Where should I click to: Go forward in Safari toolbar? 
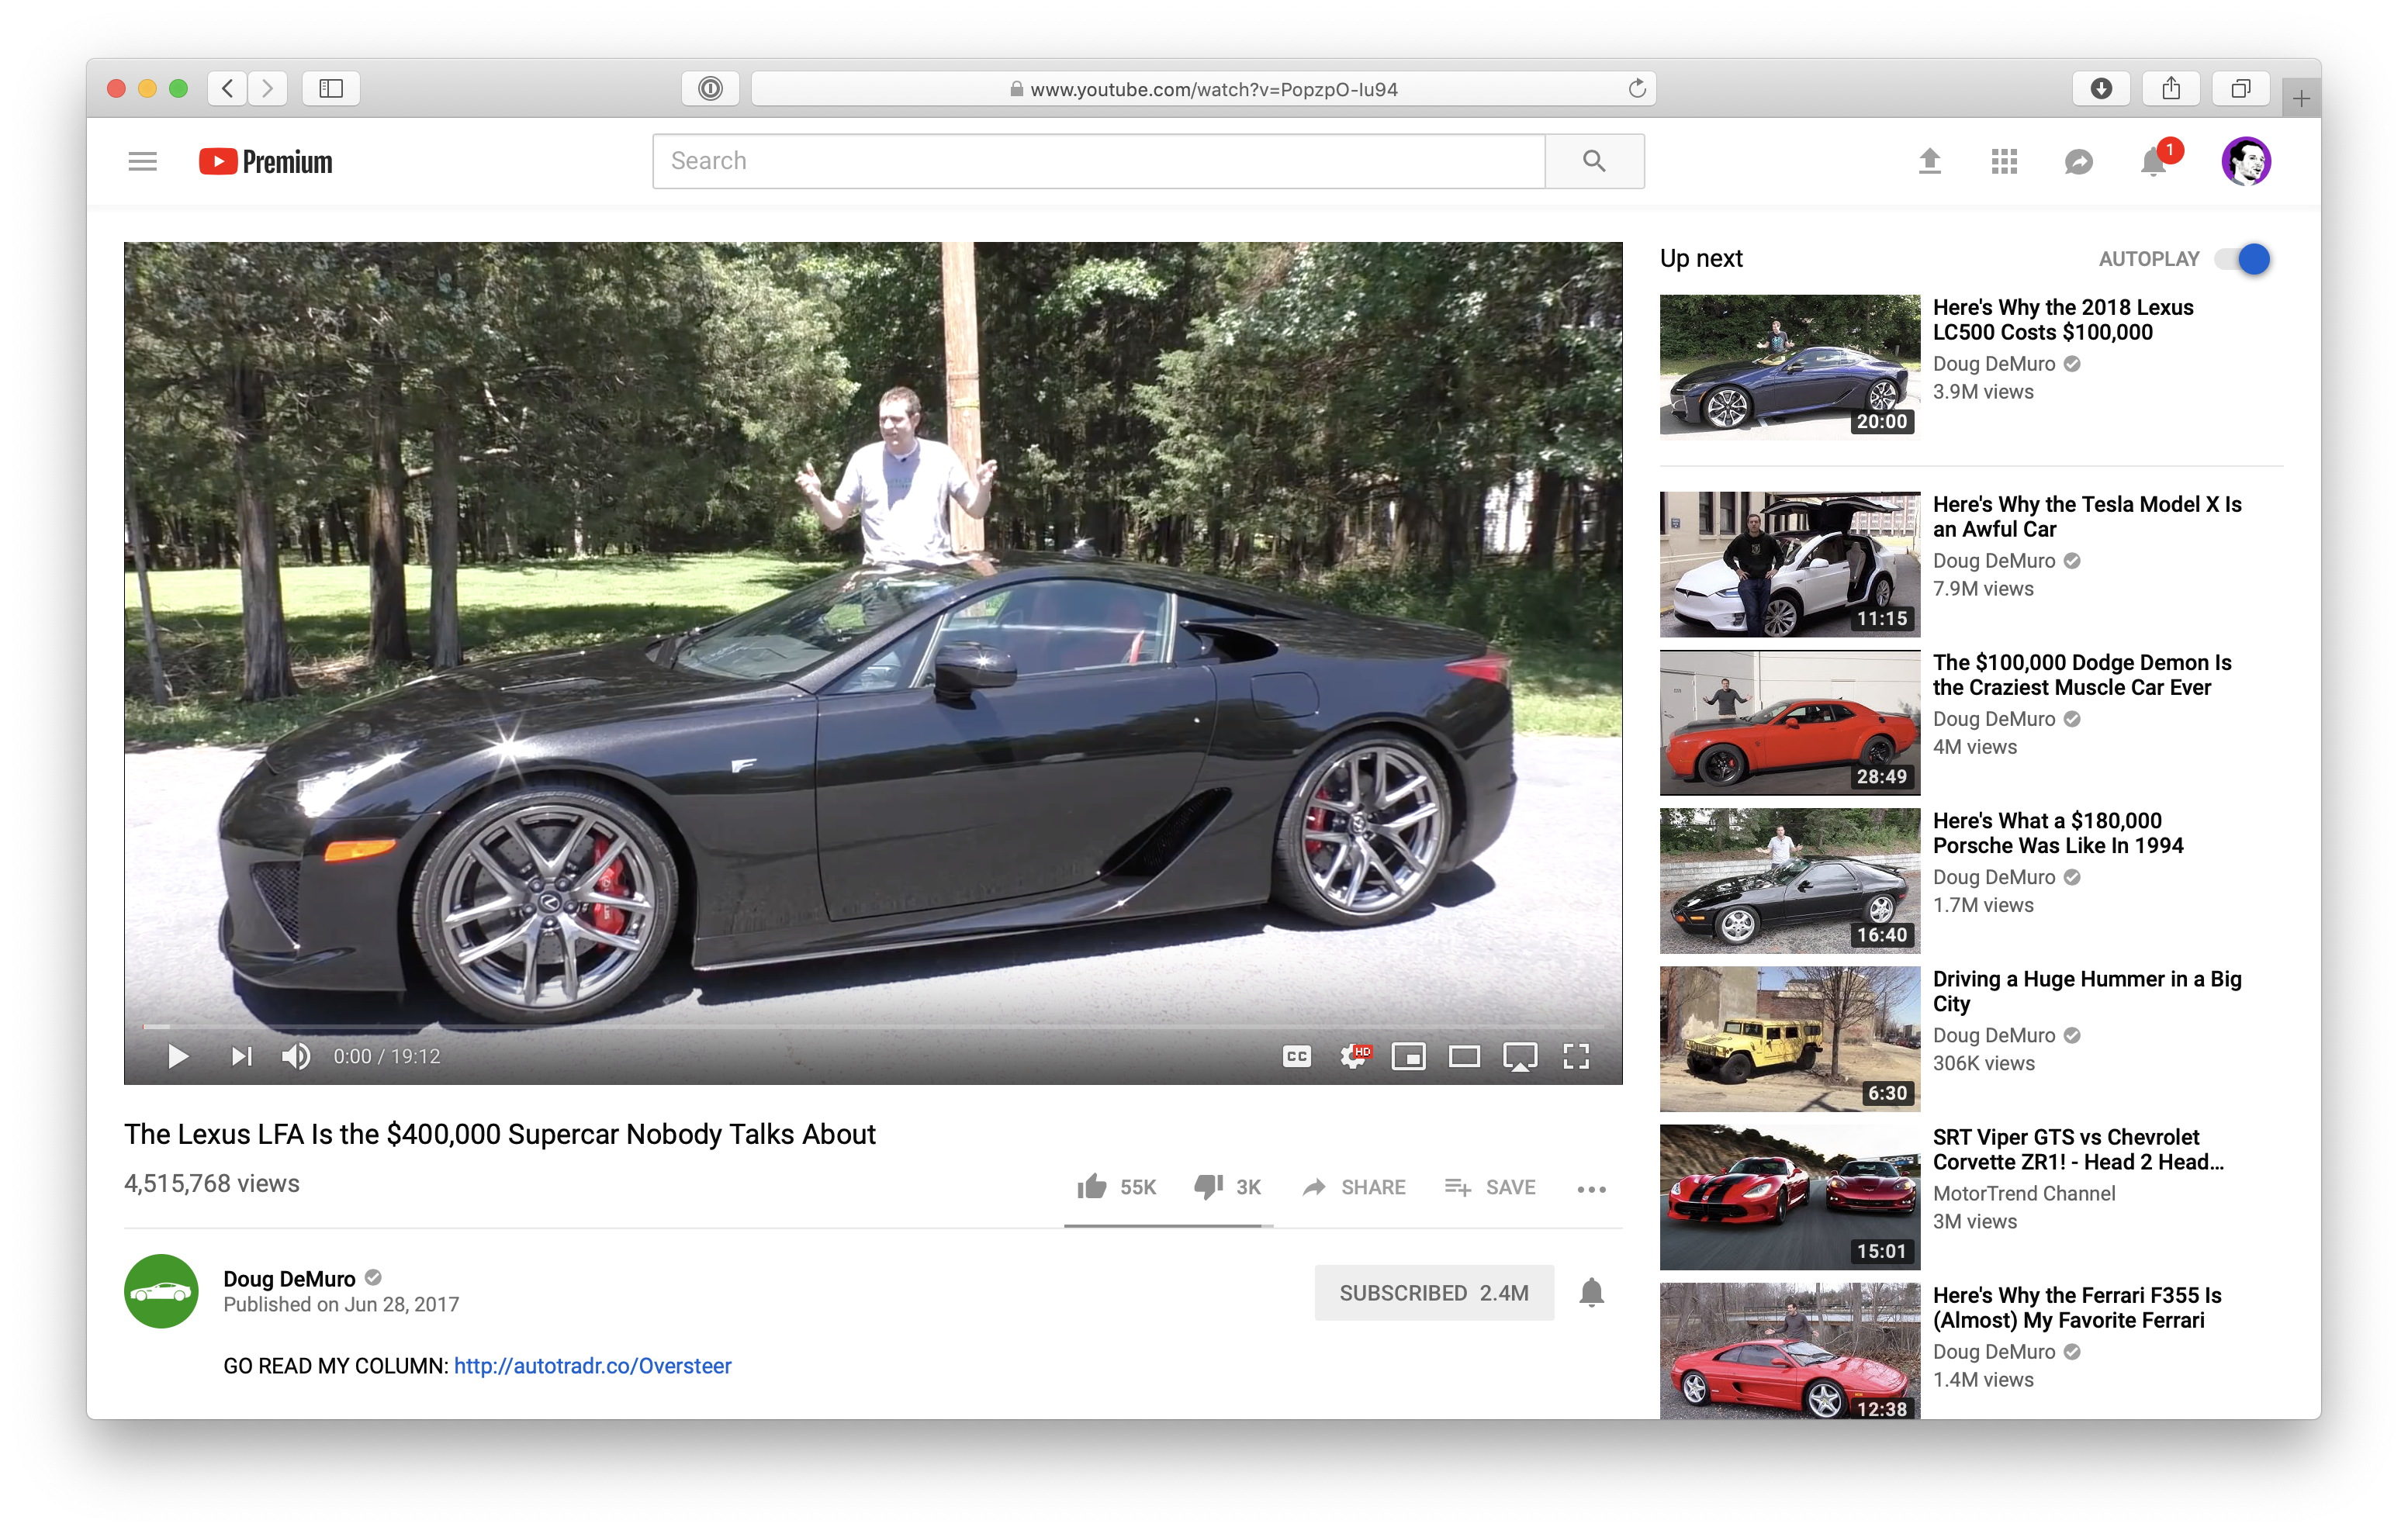[x=268, y=88]
